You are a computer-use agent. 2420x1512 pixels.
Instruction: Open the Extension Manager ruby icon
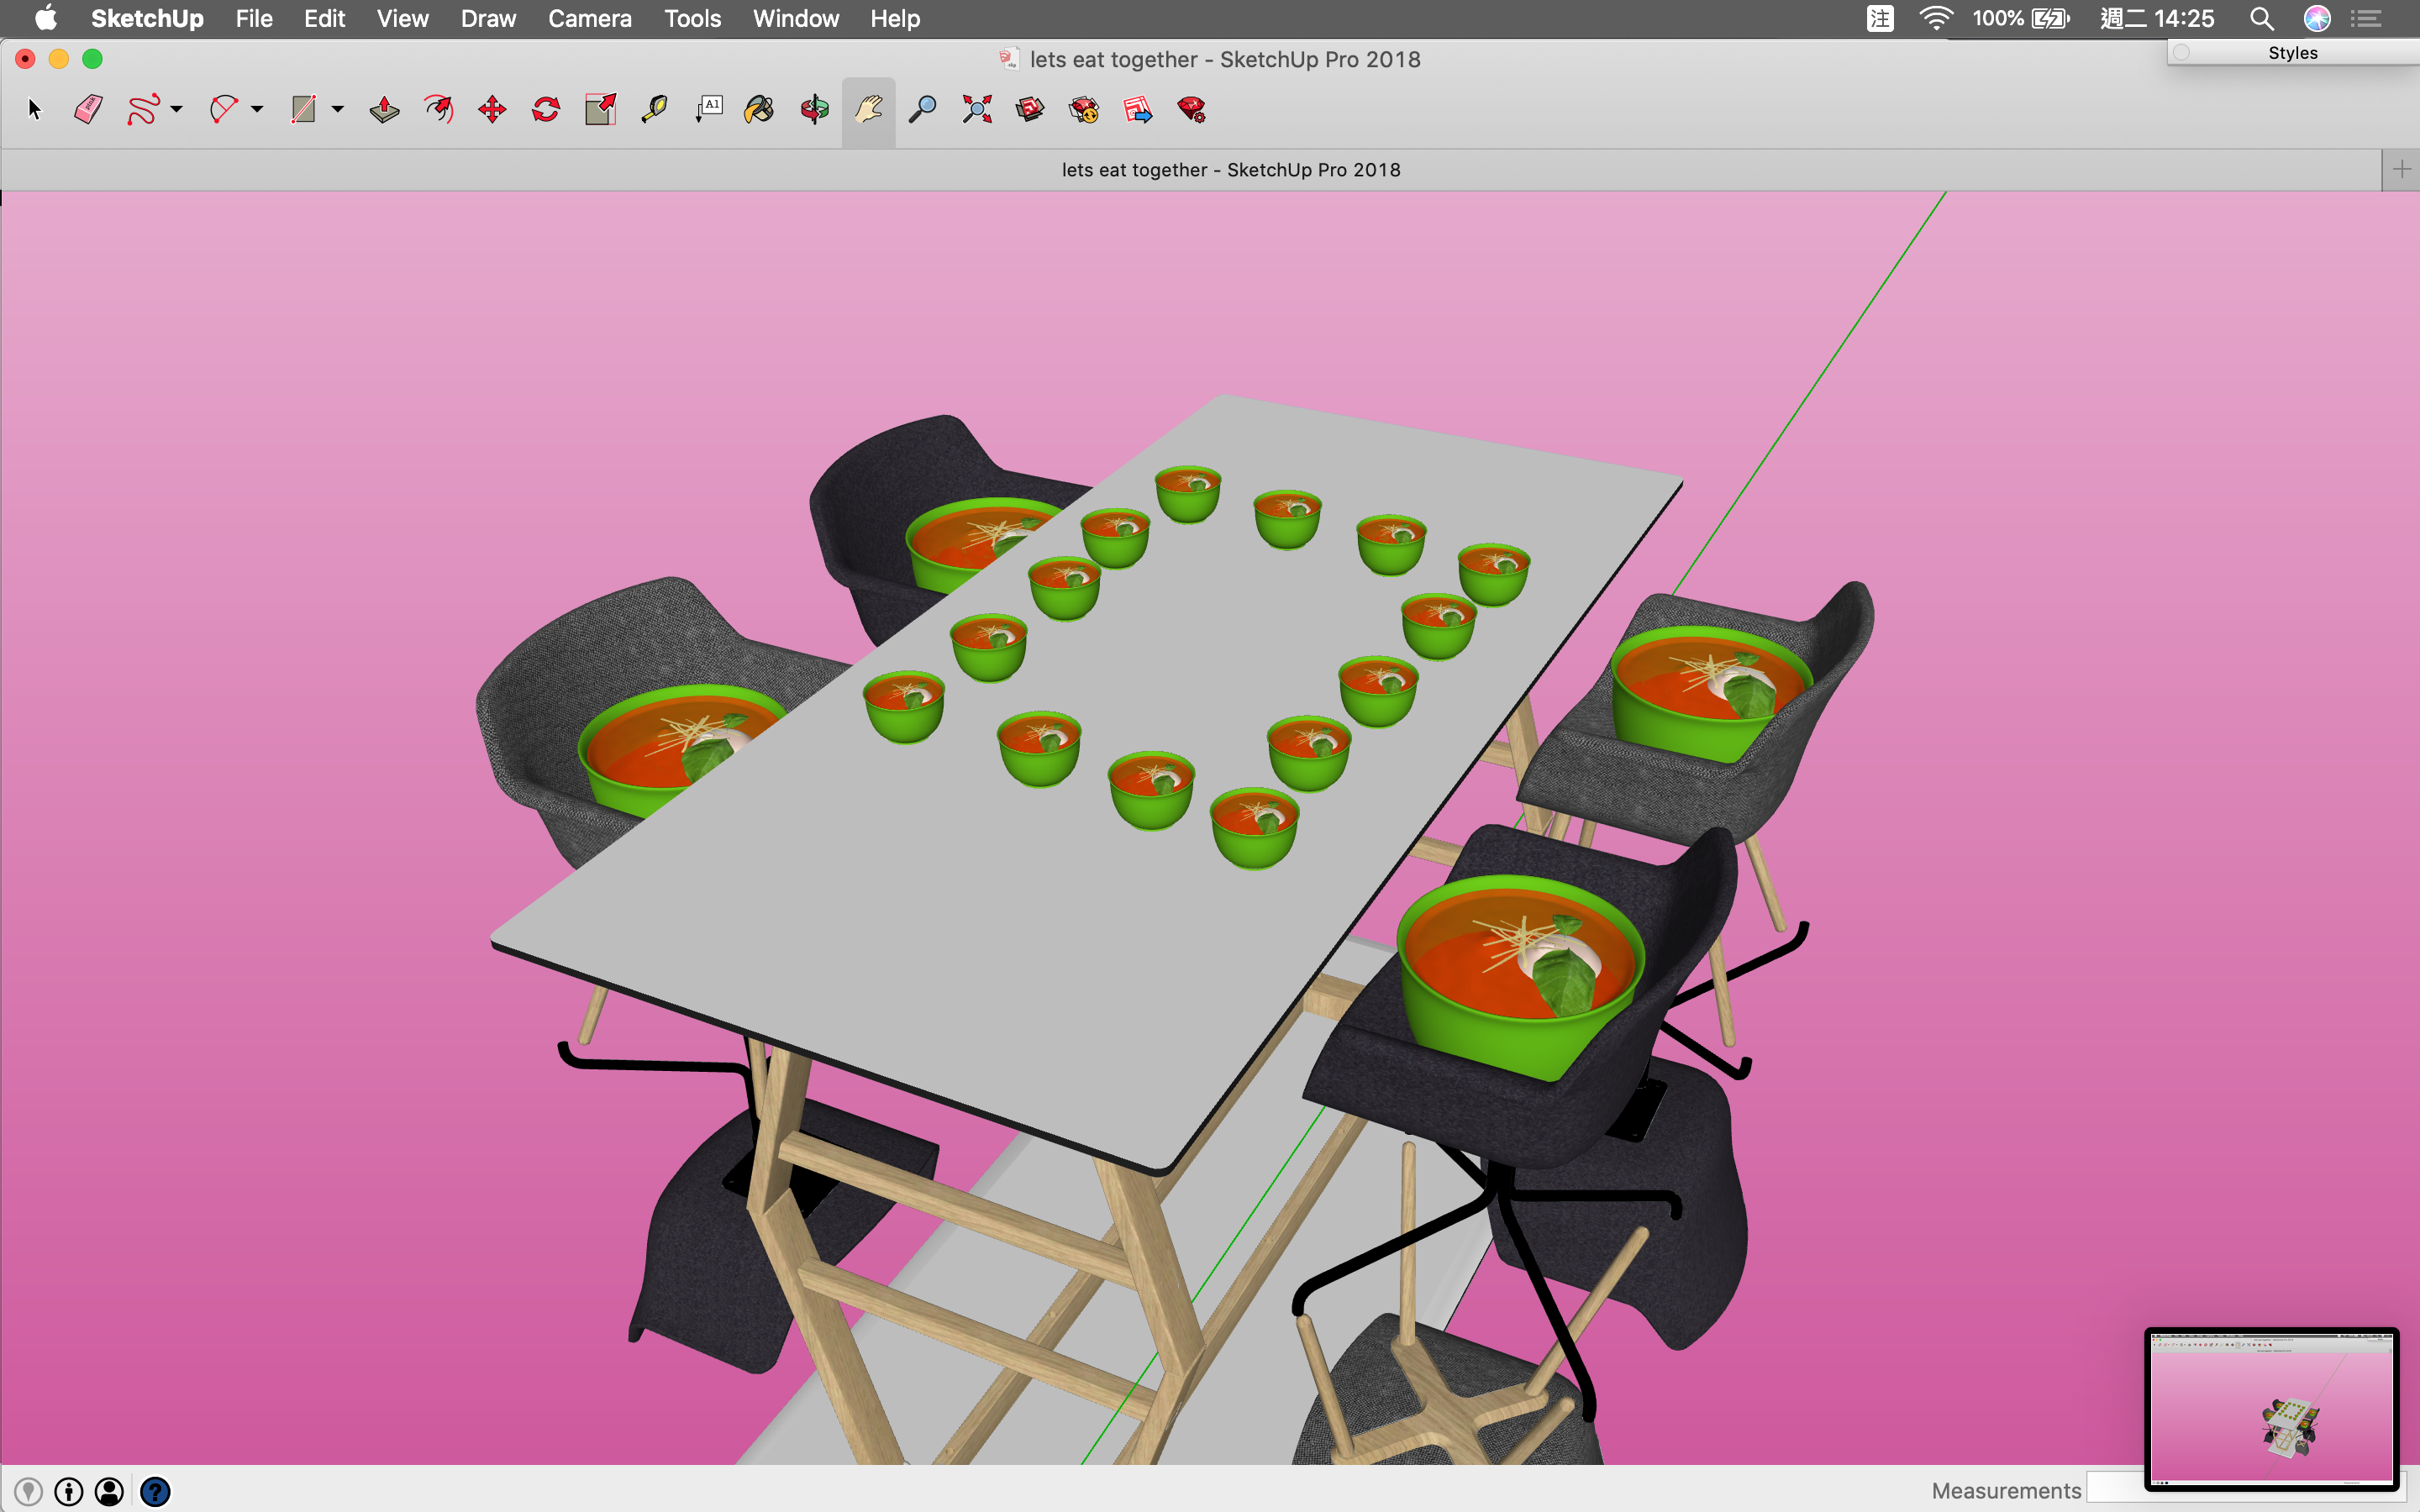pyautogui.click(x=1191, y=109)
